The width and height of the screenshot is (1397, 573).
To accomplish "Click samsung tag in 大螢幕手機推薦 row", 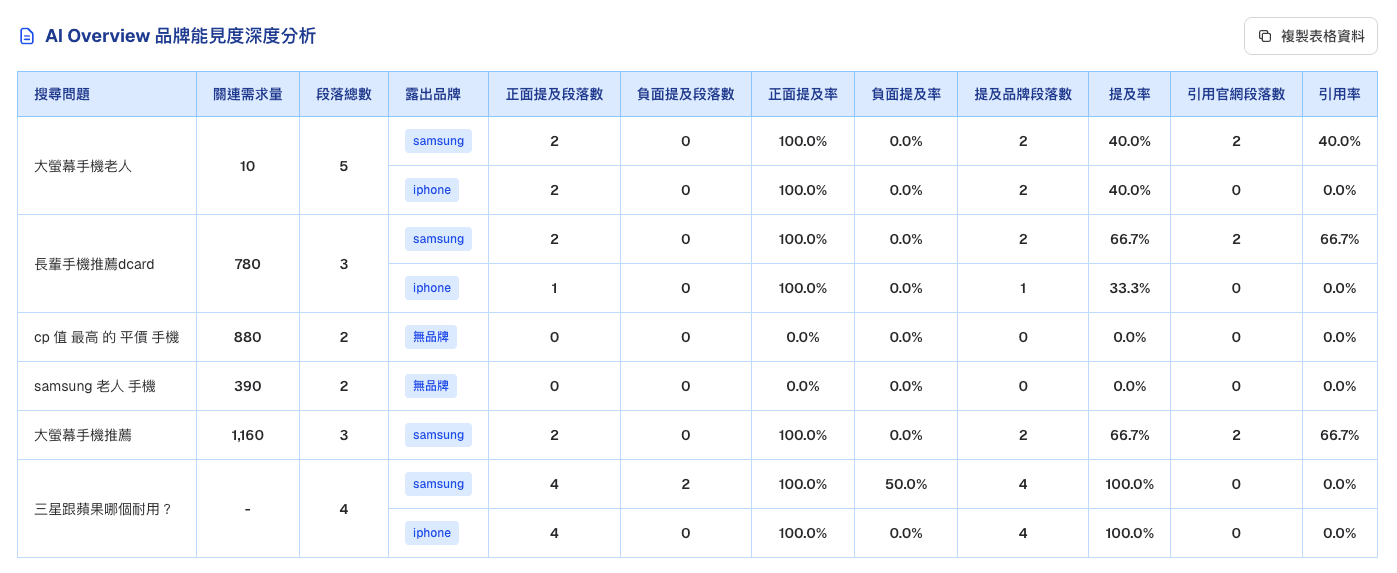I will (438, 435).
